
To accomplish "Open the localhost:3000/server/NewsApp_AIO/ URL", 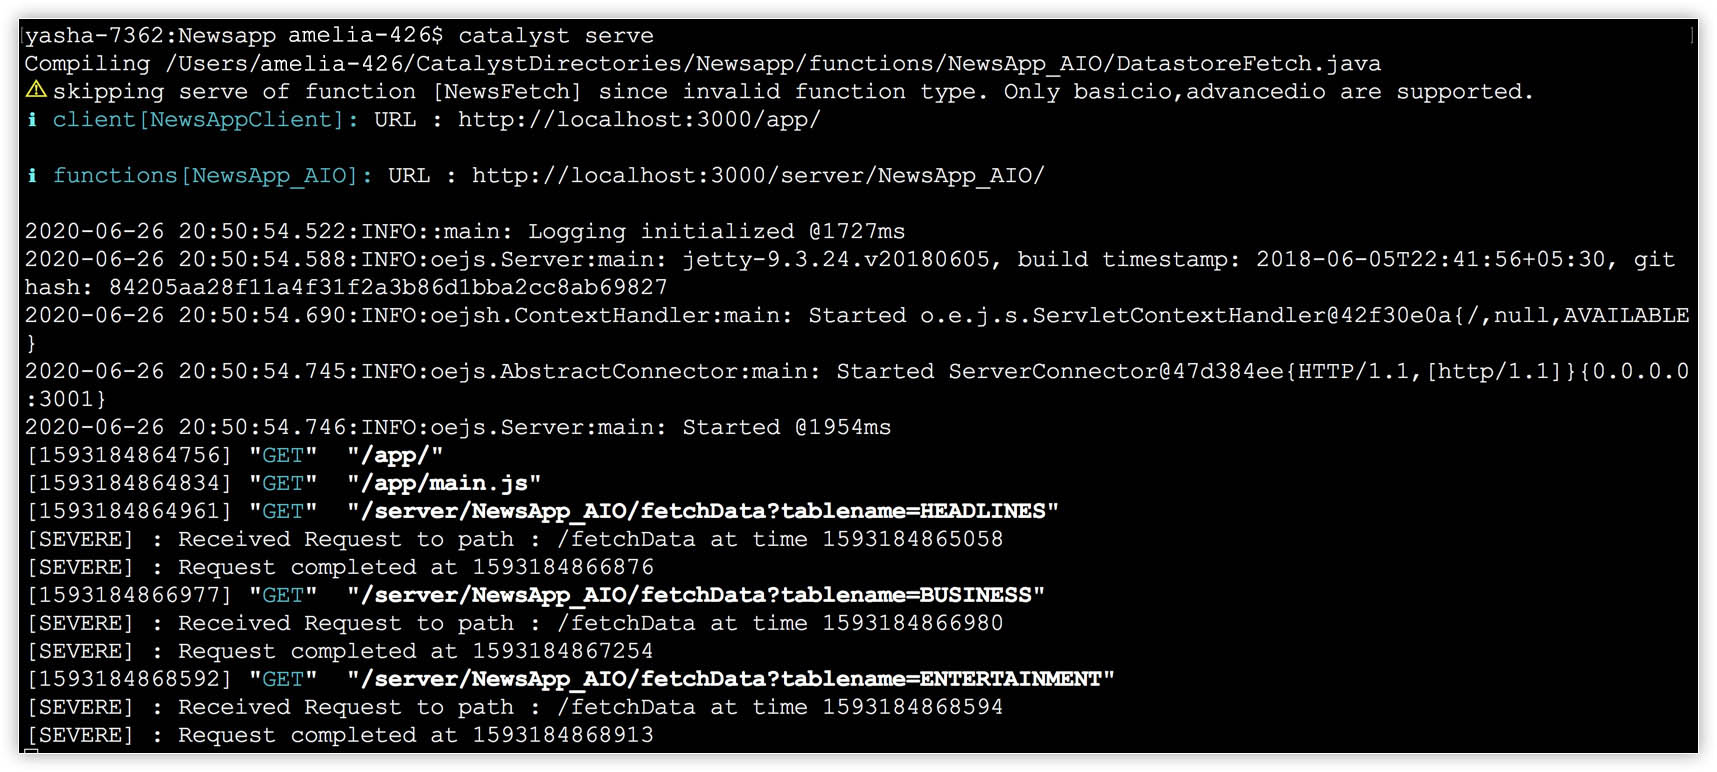I will (758, 175).
